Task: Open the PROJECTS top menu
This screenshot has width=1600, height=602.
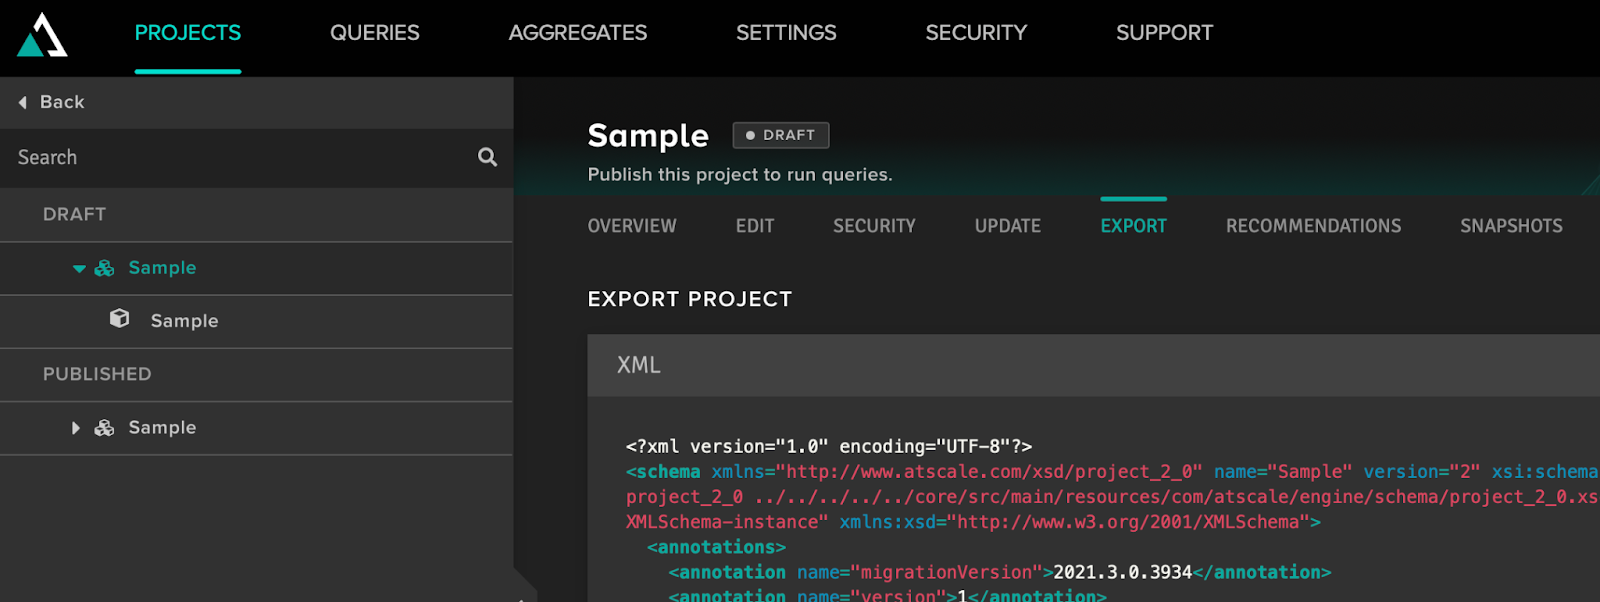Action: [188, 33]
